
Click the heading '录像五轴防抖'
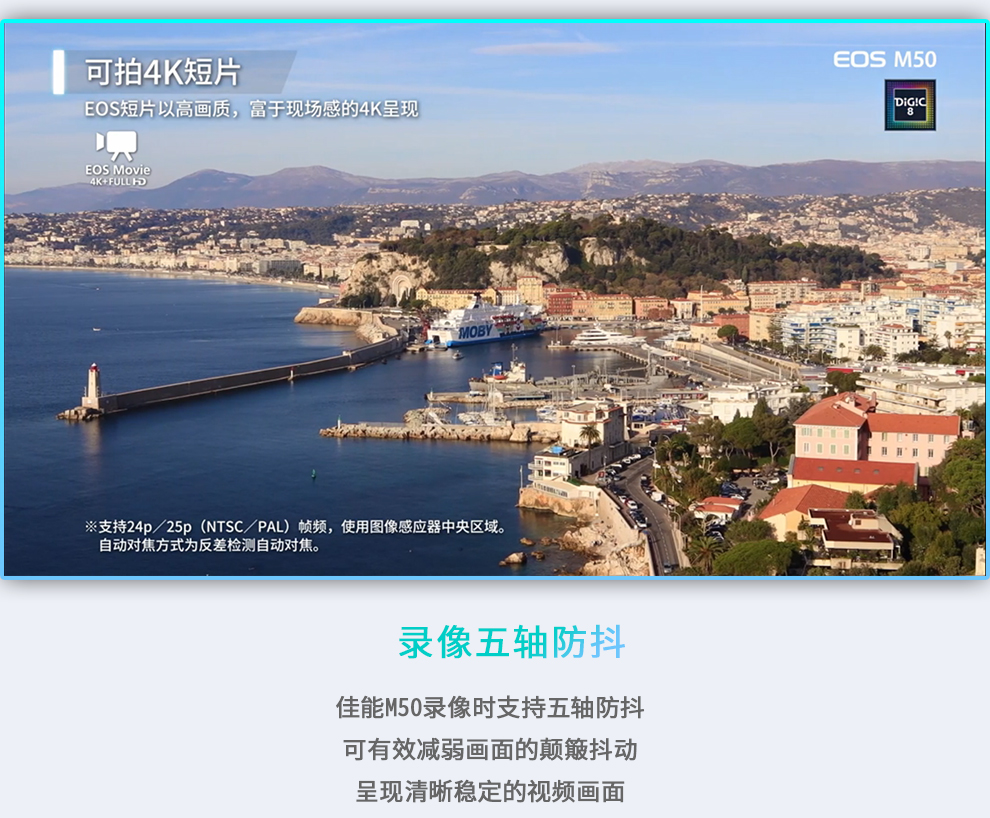[x=512, y=643]
